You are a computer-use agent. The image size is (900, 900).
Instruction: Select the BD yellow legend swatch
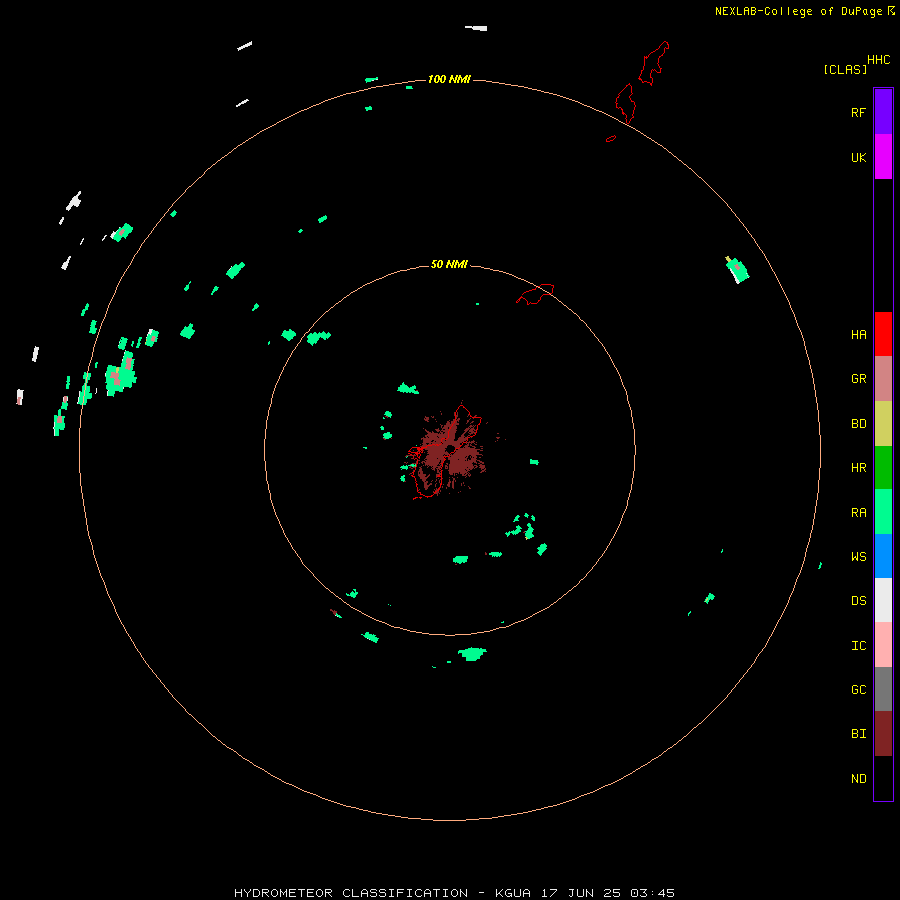point(883,423)
